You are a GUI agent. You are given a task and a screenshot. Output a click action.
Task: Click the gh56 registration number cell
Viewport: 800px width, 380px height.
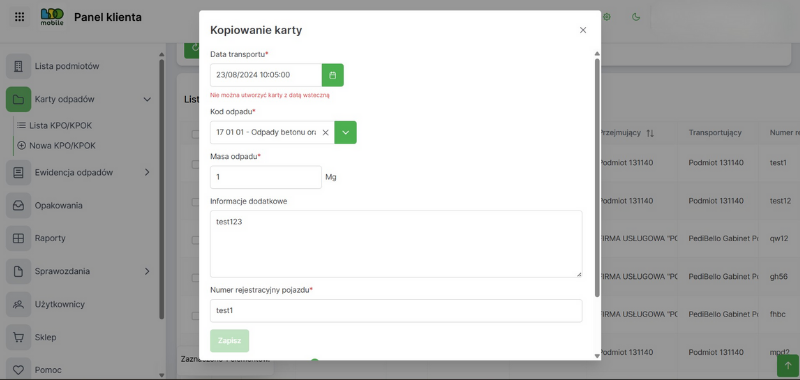[x=779, y=276]
